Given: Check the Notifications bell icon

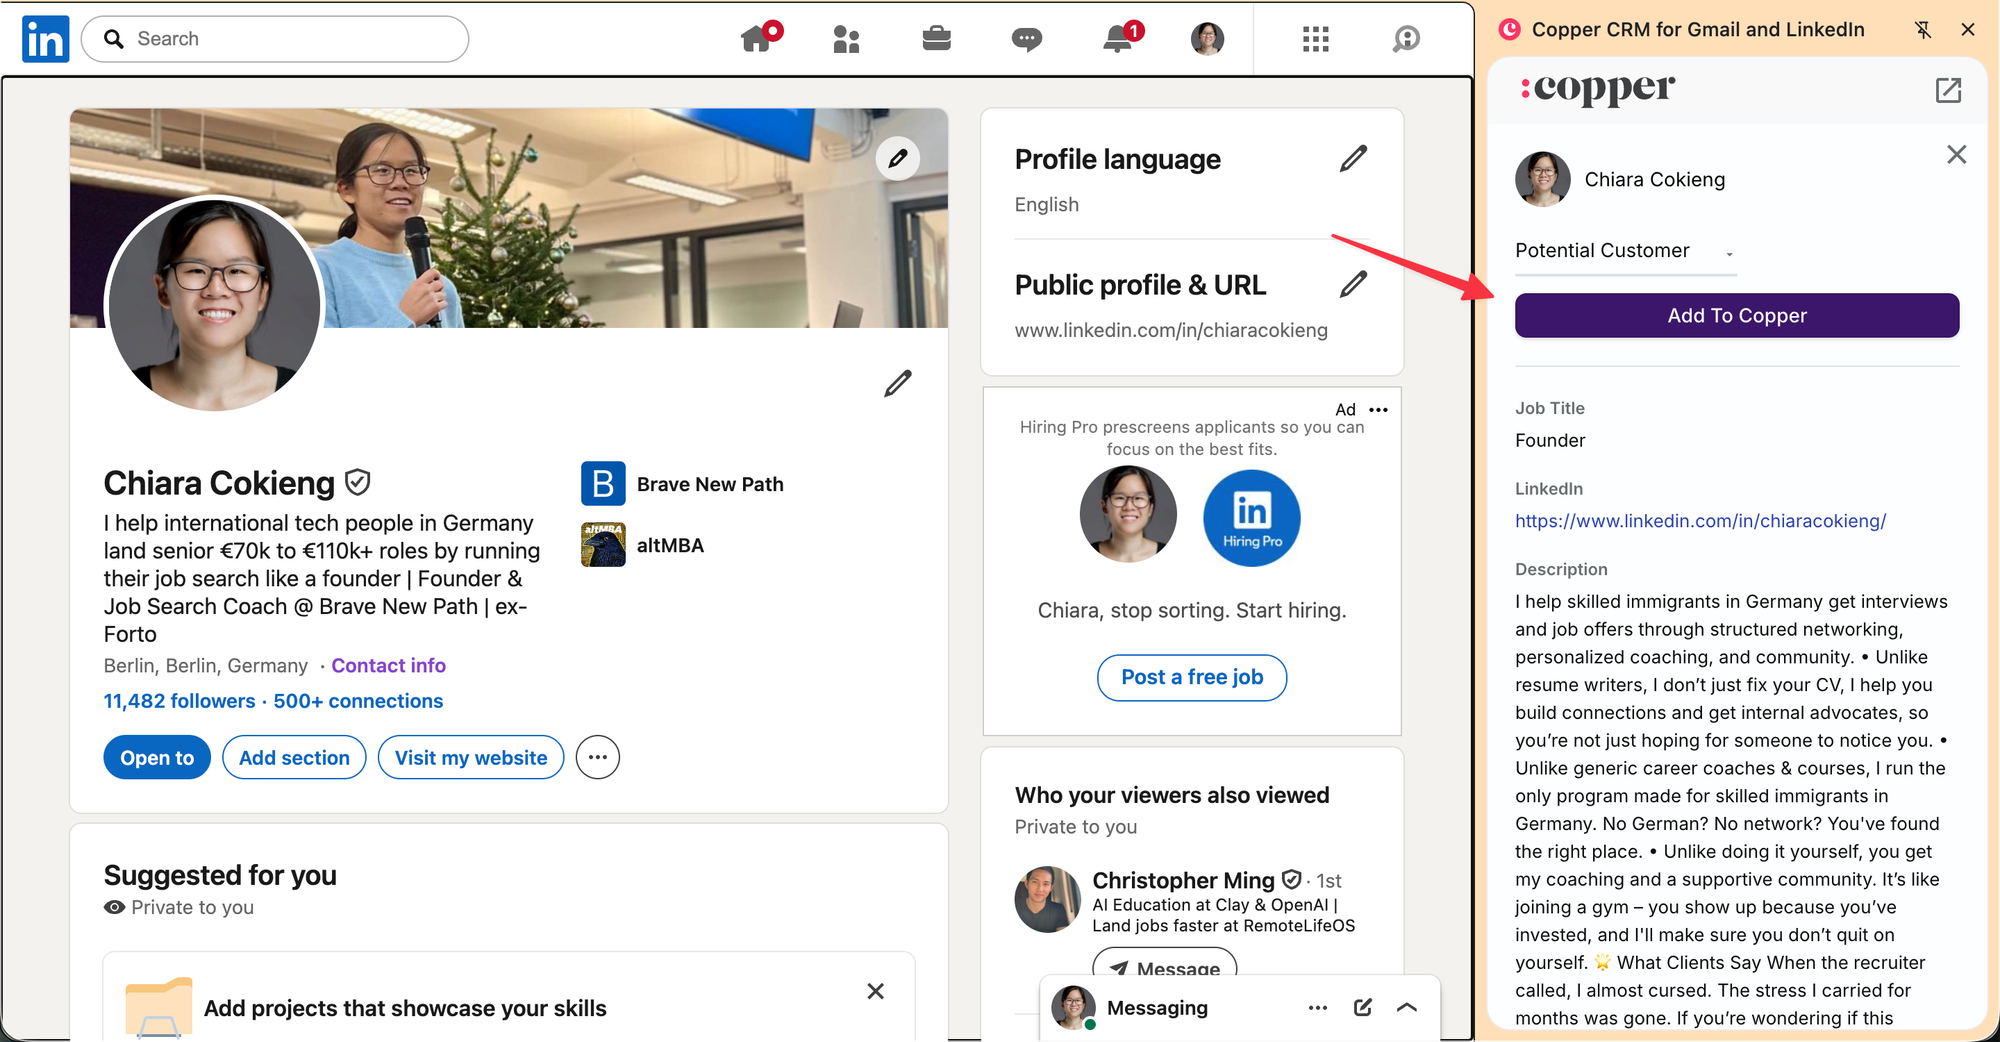Looking at the screenshot, I should (1119, 38).
